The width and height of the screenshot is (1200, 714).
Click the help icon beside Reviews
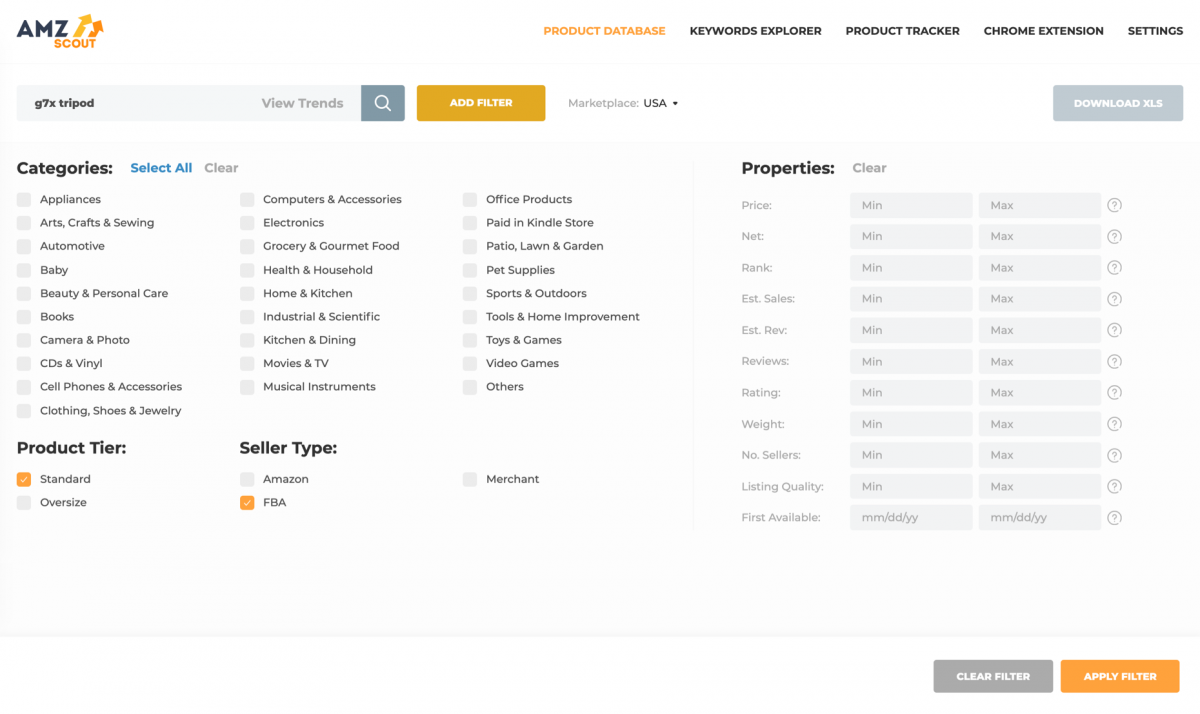tap(1114, 361)
